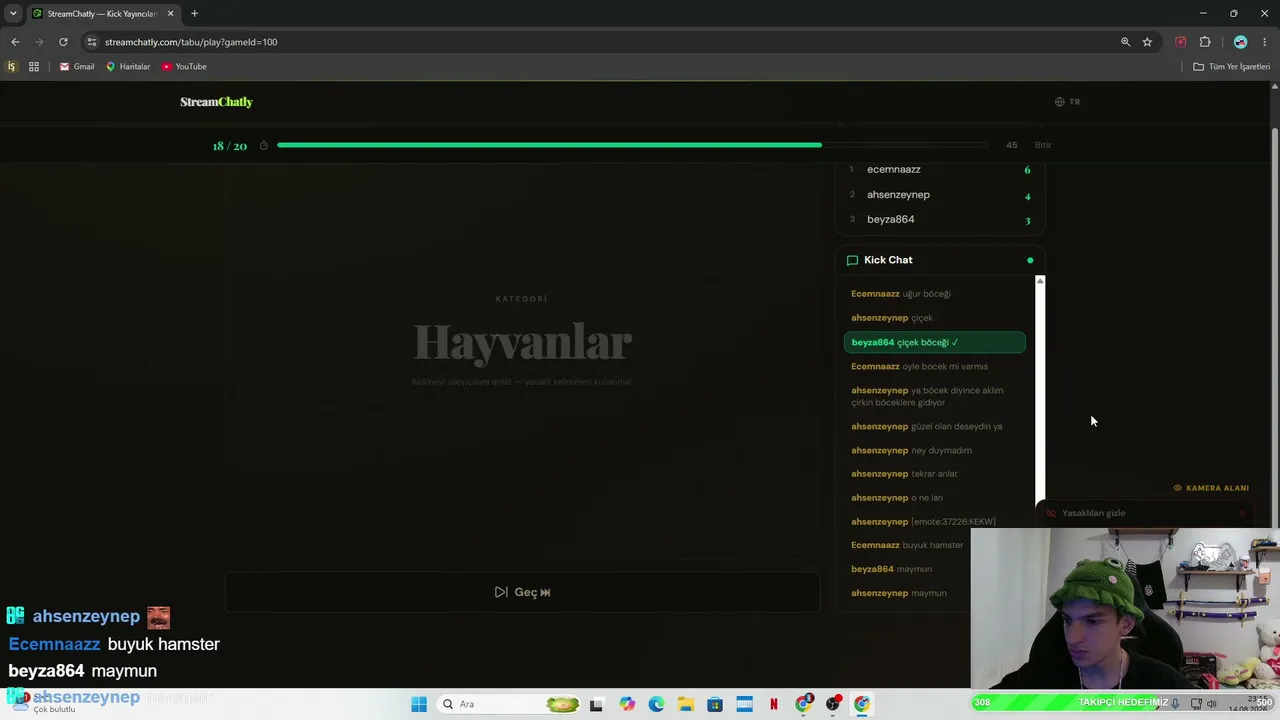Click beyza864 maymun chat message

(x=891, y=569)
